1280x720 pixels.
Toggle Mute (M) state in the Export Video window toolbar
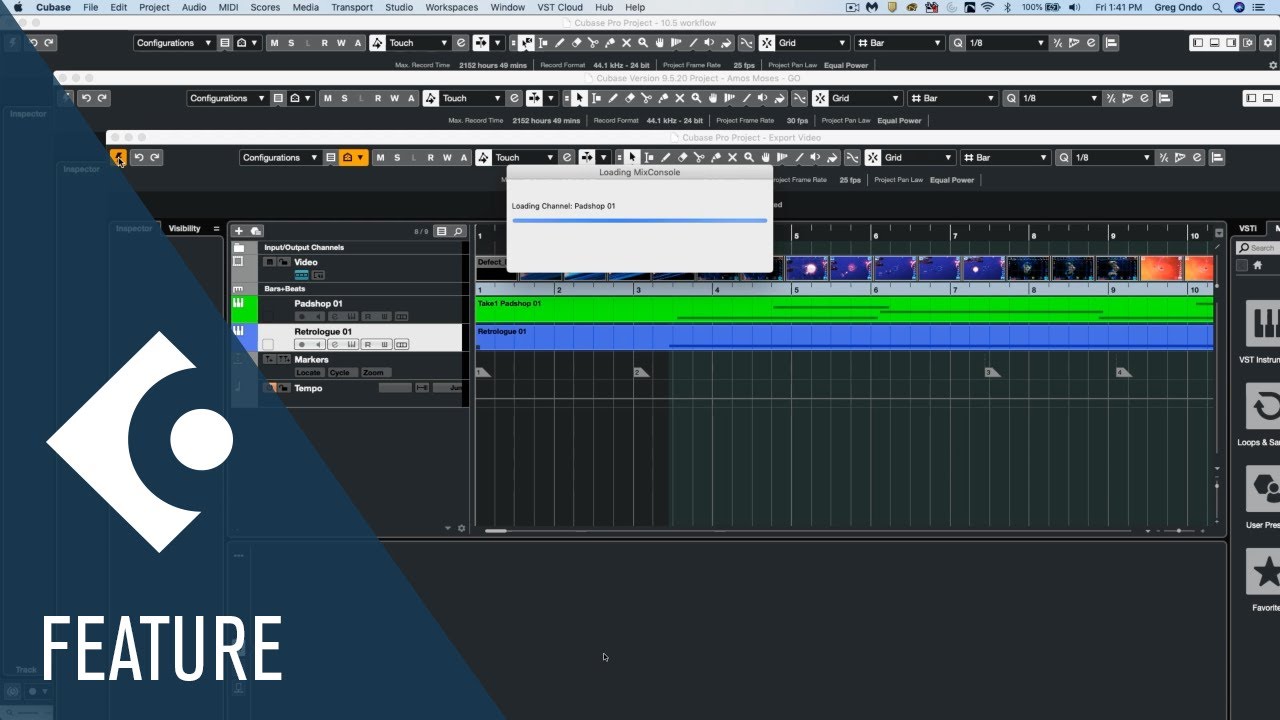[x=380, y=157]
